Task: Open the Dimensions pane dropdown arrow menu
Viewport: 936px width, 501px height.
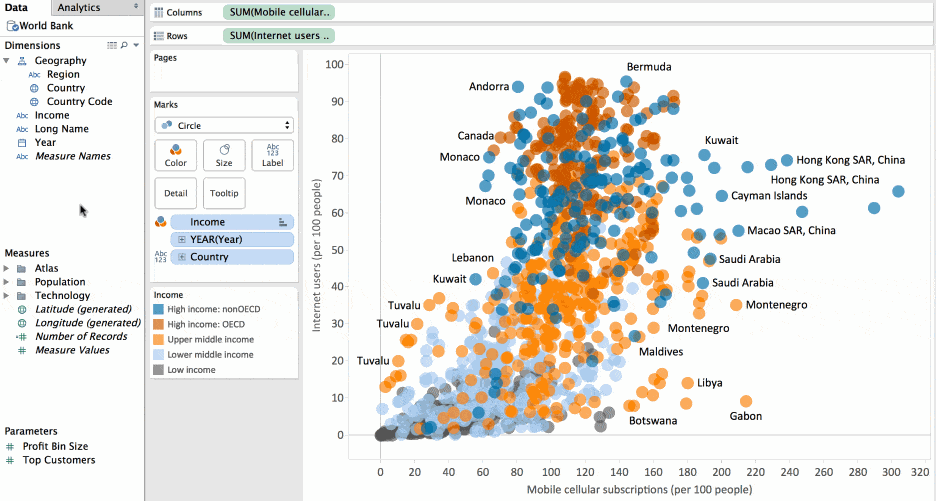Action: pos(137,46)
